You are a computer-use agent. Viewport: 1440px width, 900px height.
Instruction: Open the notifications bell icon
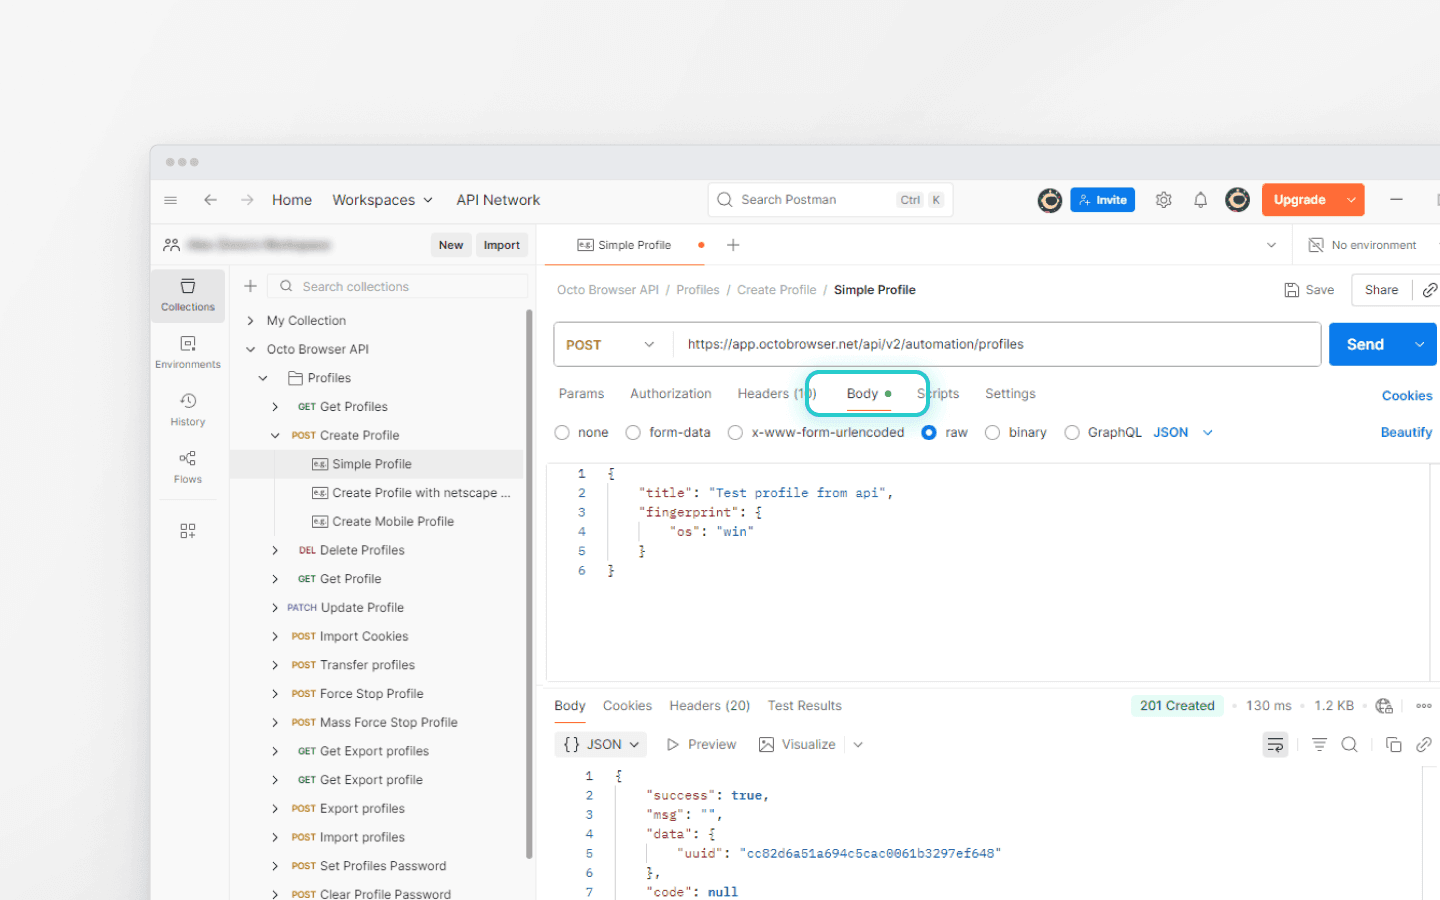tap(1200, 200)
